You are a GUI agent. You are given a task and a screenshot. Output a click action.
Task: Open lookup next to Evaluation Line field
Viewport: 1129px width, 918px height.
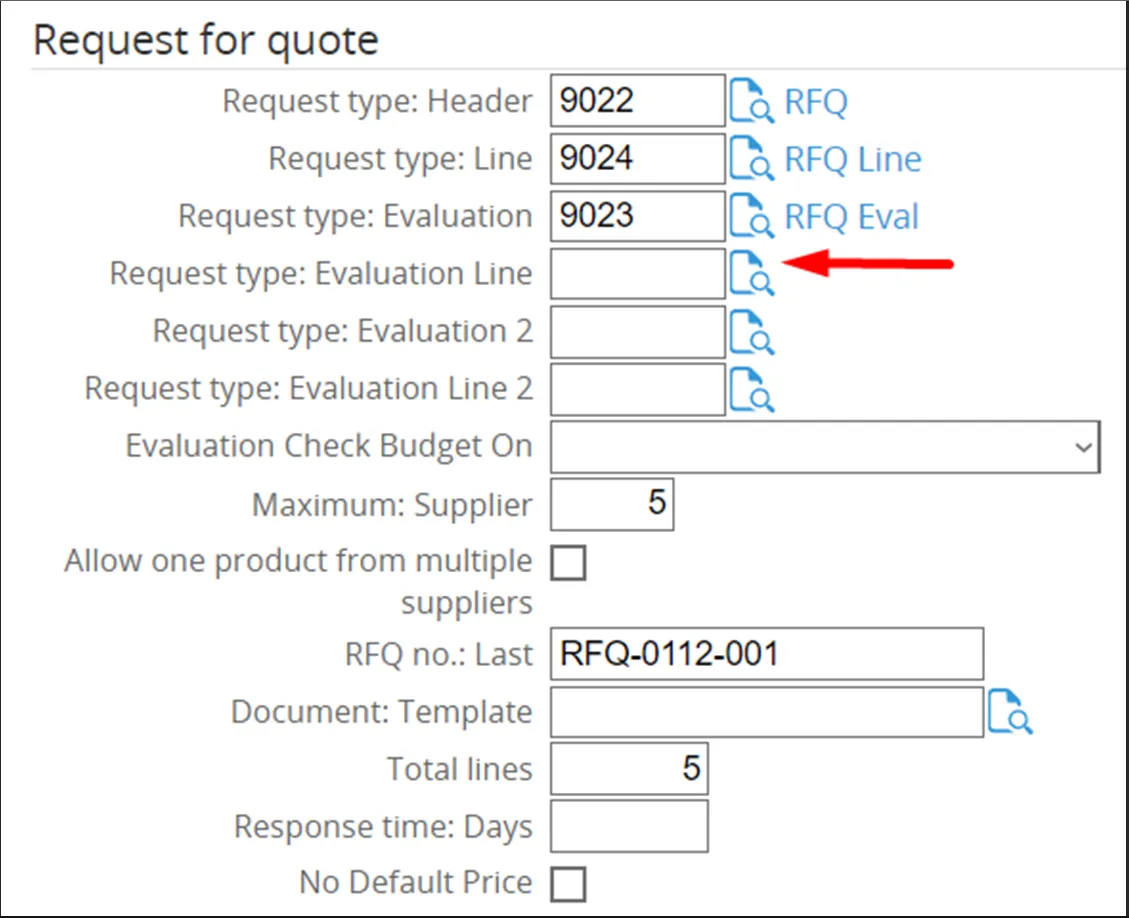[751, 274]
